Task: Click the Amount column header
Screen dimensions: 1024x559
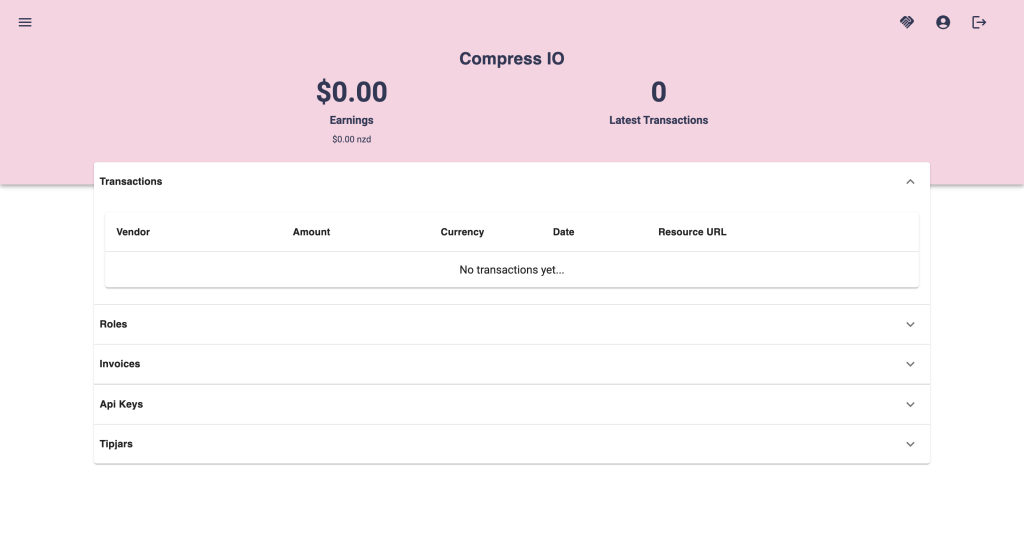Action: tap(311, 232)
